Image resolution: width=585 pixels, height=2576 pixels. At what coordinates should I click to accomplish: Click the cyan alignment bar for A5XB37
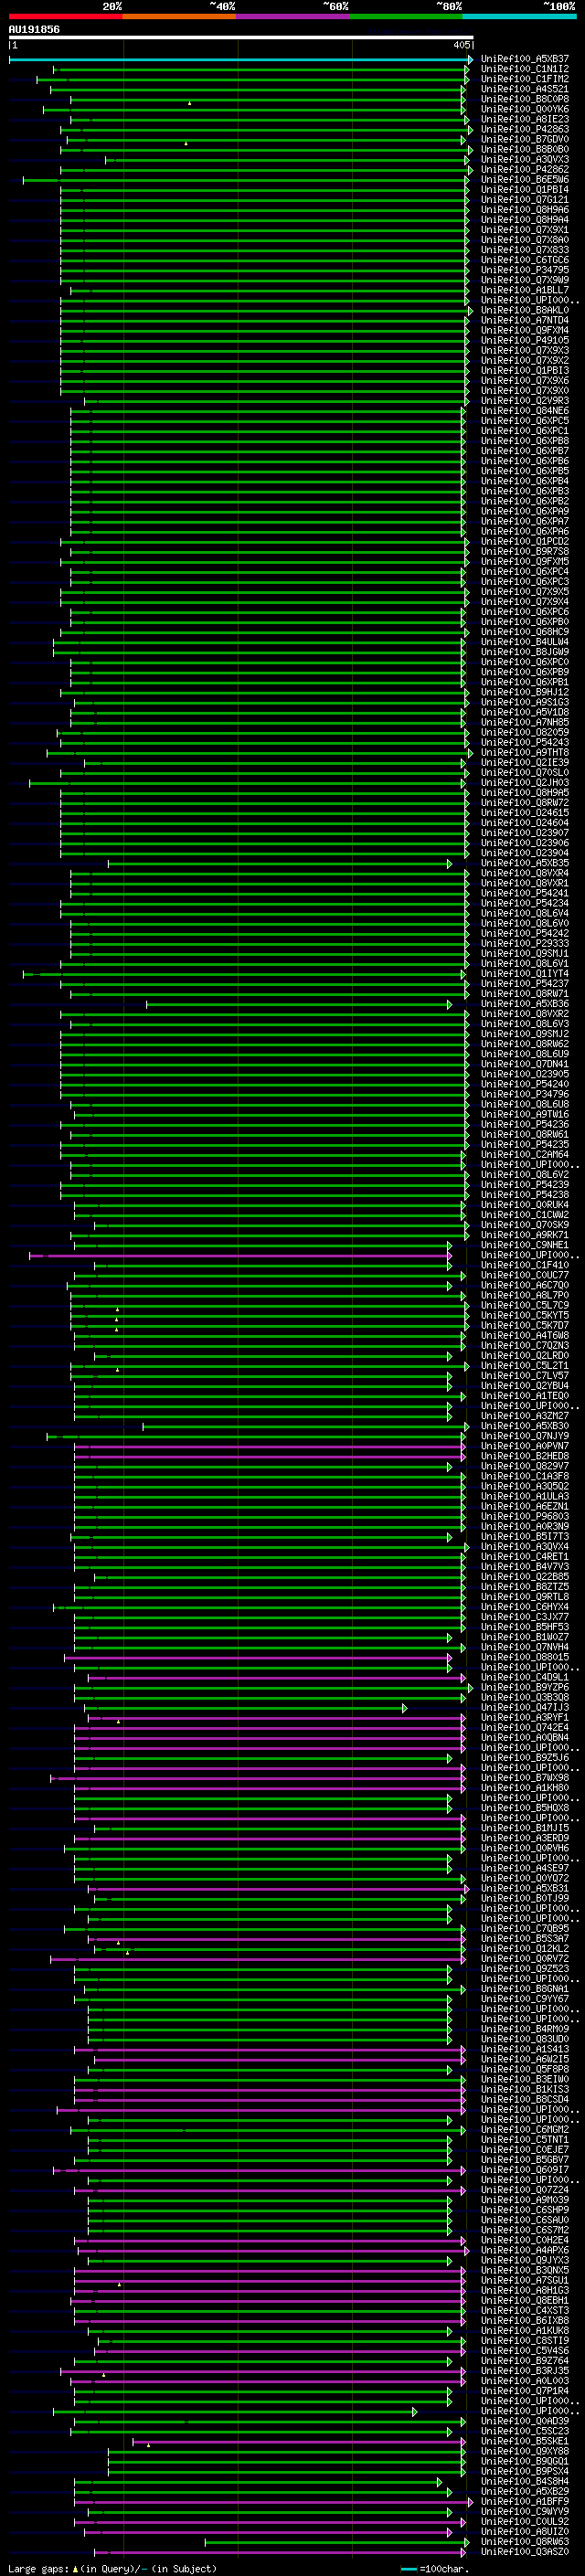click(x=240, y=60)
